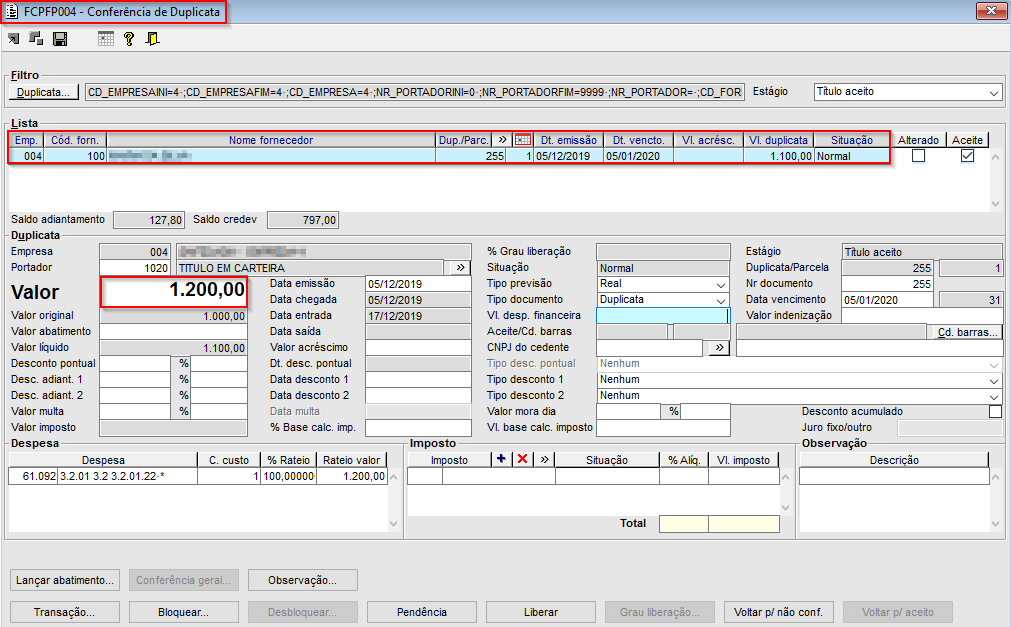
Task: Click the Lista scroll down arrow
Action: pos(996,204)
